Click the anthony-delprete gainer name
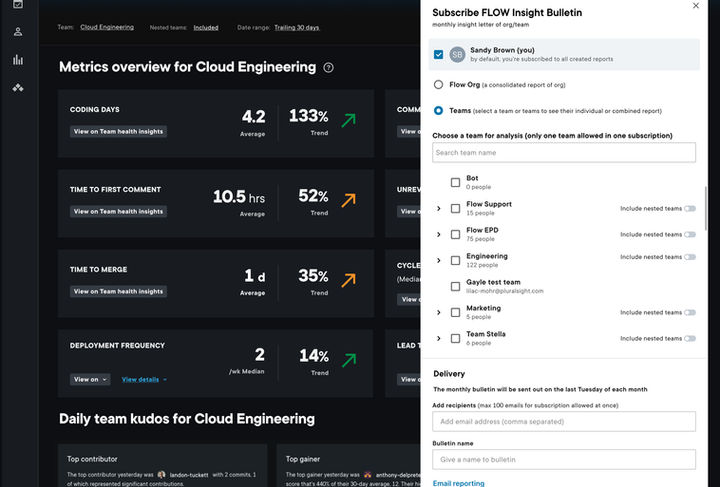The width and height of the screenshot is (720, 487). pyautogui.click(x=398, y=475)
